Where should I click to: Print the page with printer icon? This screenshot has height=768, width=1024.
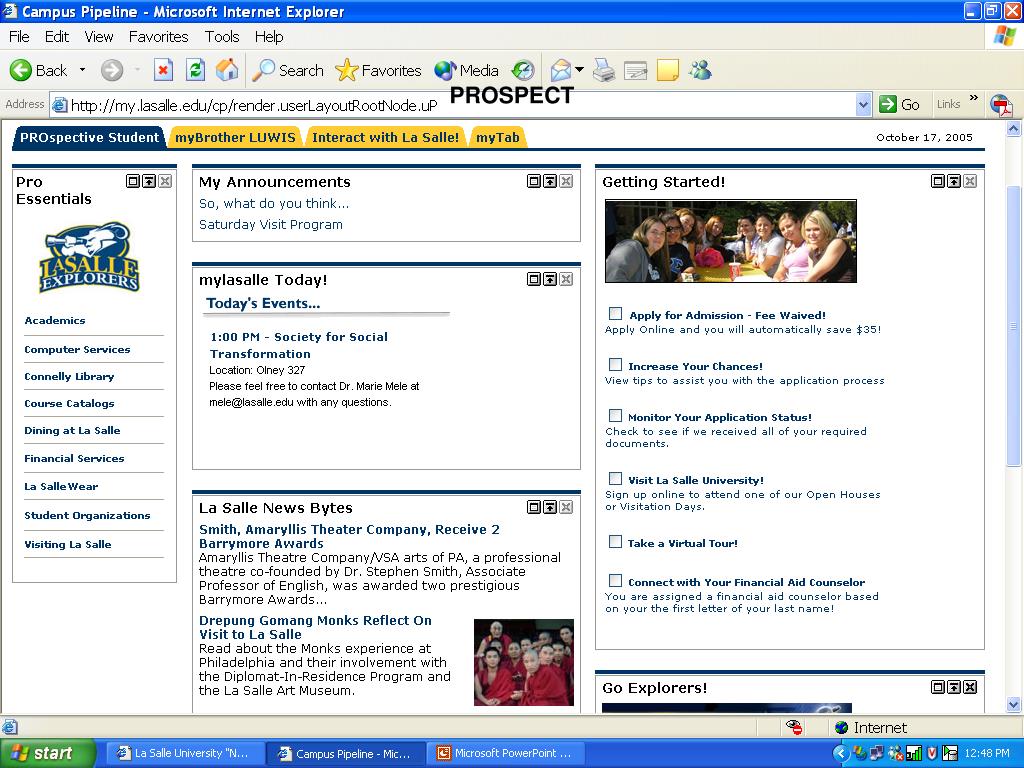(603, 70)
